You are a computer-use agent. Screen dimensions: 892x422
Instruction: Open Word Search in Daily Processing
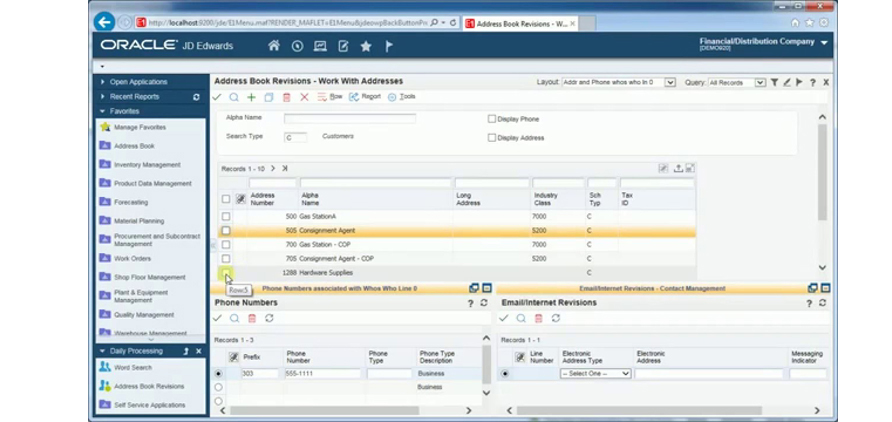[133, 368]
